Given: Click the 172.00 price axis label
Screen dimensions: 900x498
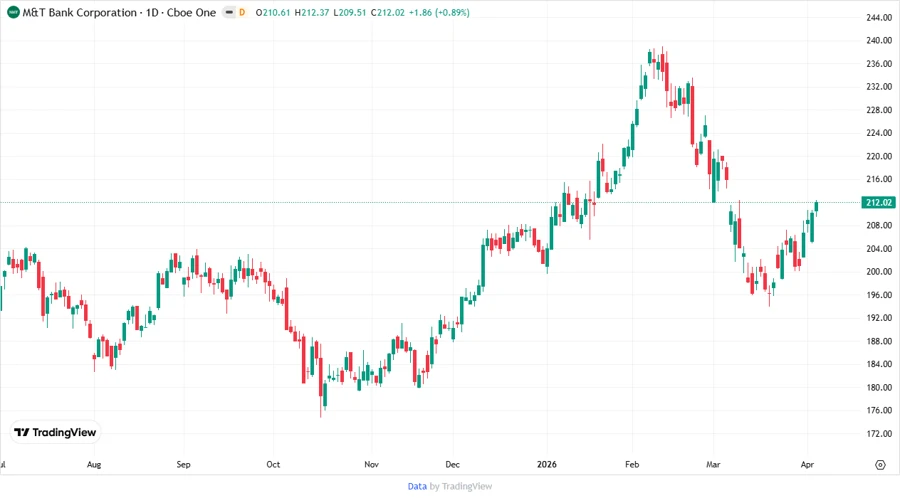Looking at the screenshot, I should point(879,433).
